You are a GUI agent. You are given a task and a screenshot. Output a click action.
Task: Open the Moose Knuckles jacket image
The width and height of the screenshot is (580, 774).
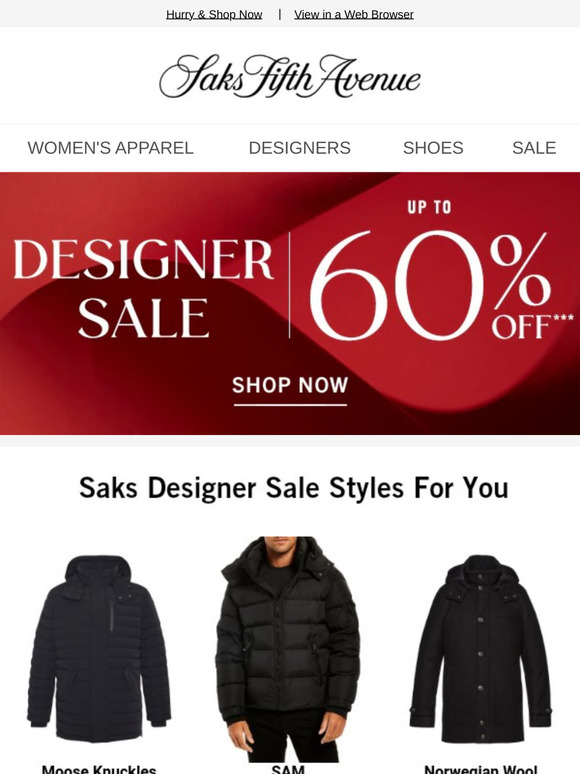99,649
